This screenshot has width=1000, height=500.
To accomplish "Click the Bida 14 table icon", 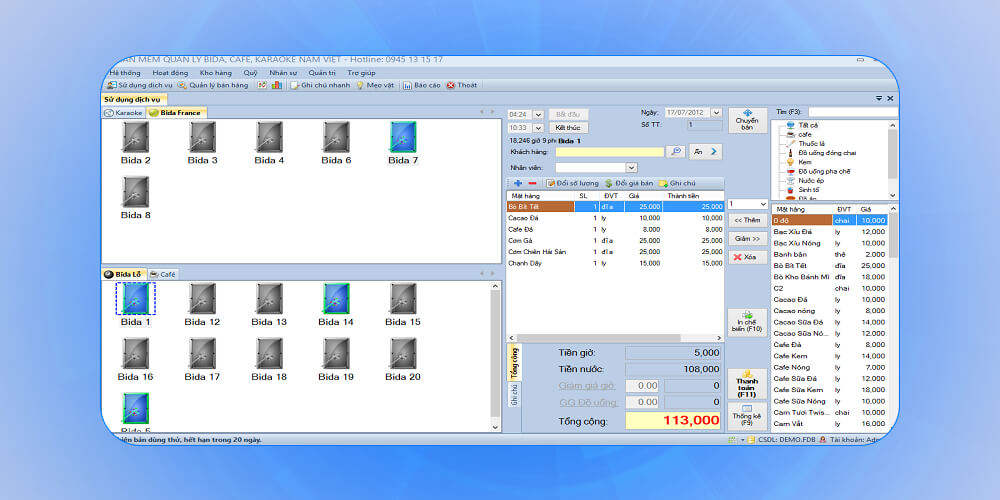I will (336, 299).
